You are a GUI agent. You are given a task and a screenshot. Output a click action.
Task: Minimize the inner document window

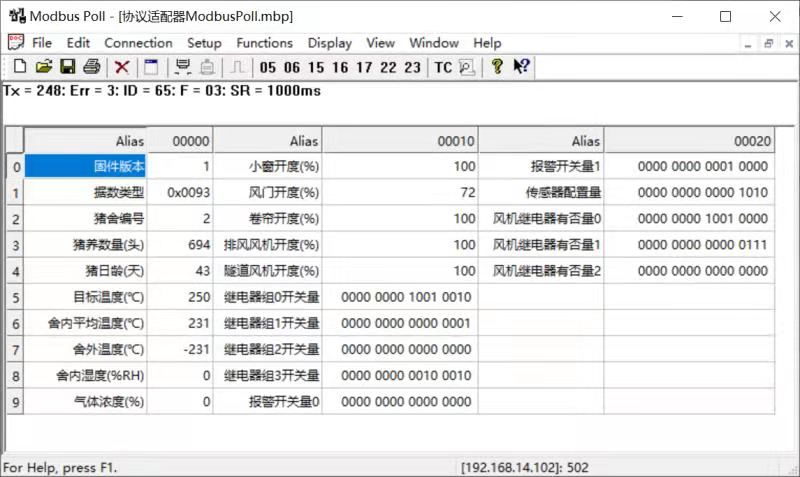(x=748, y=44)
